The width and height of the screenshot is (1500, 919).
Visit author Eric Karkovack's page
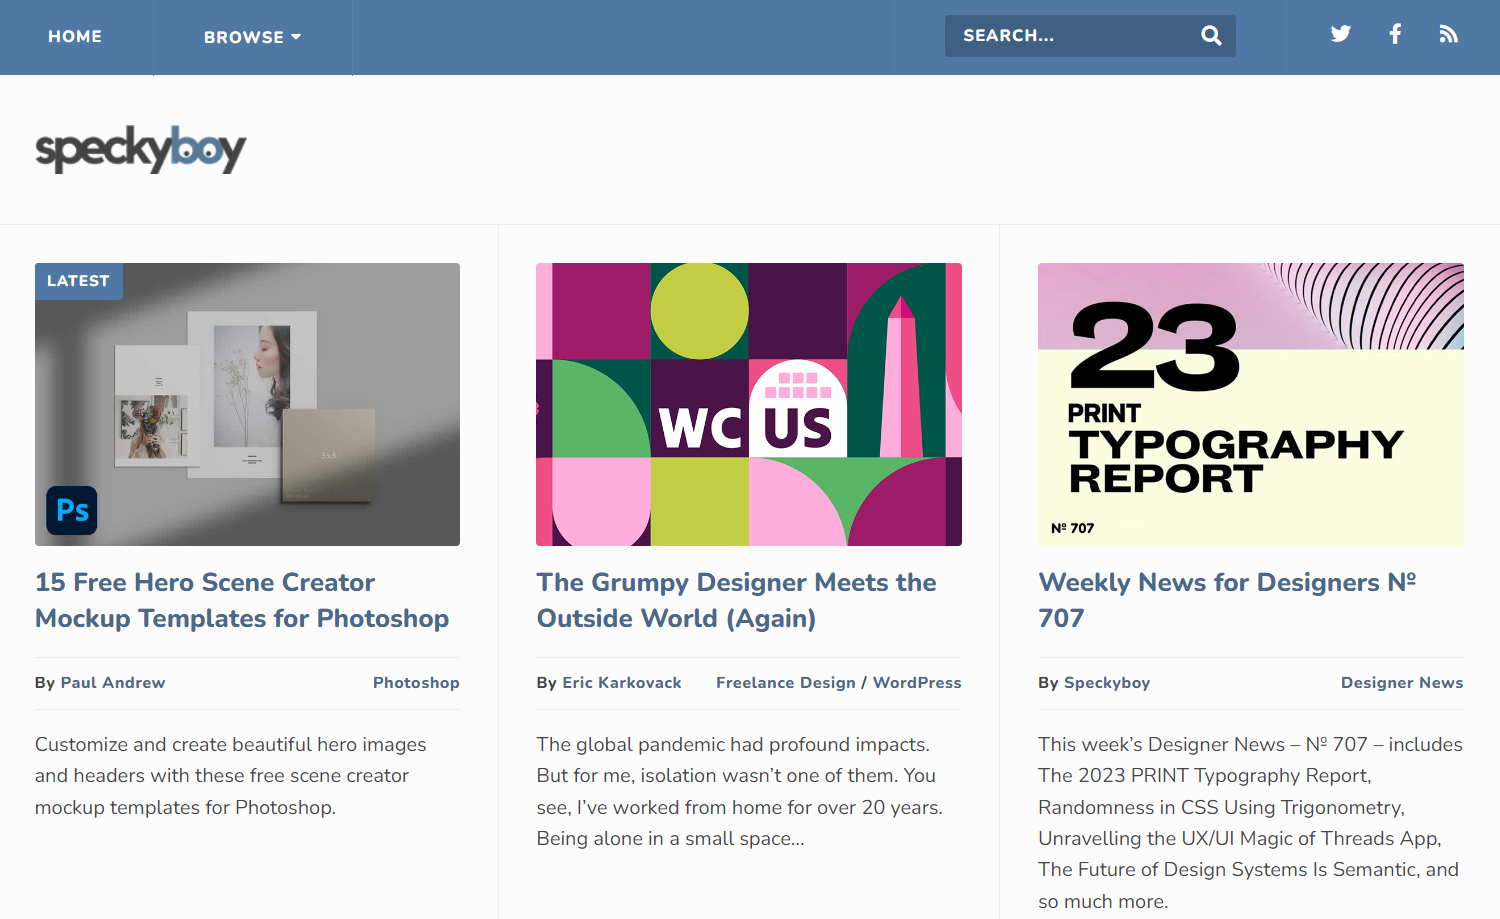tap(622, 683)
